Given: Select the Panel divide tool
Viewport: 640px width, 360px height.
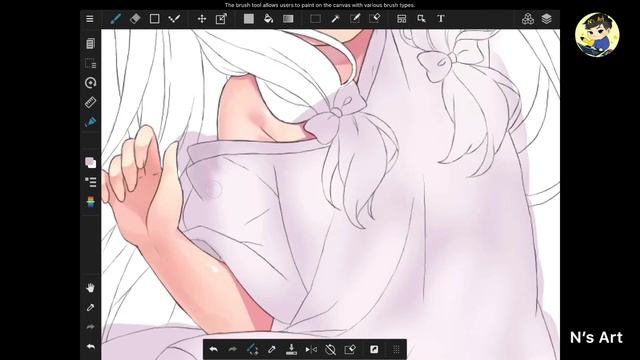Looking at the screenshot, I should click(x=402, y=19).
